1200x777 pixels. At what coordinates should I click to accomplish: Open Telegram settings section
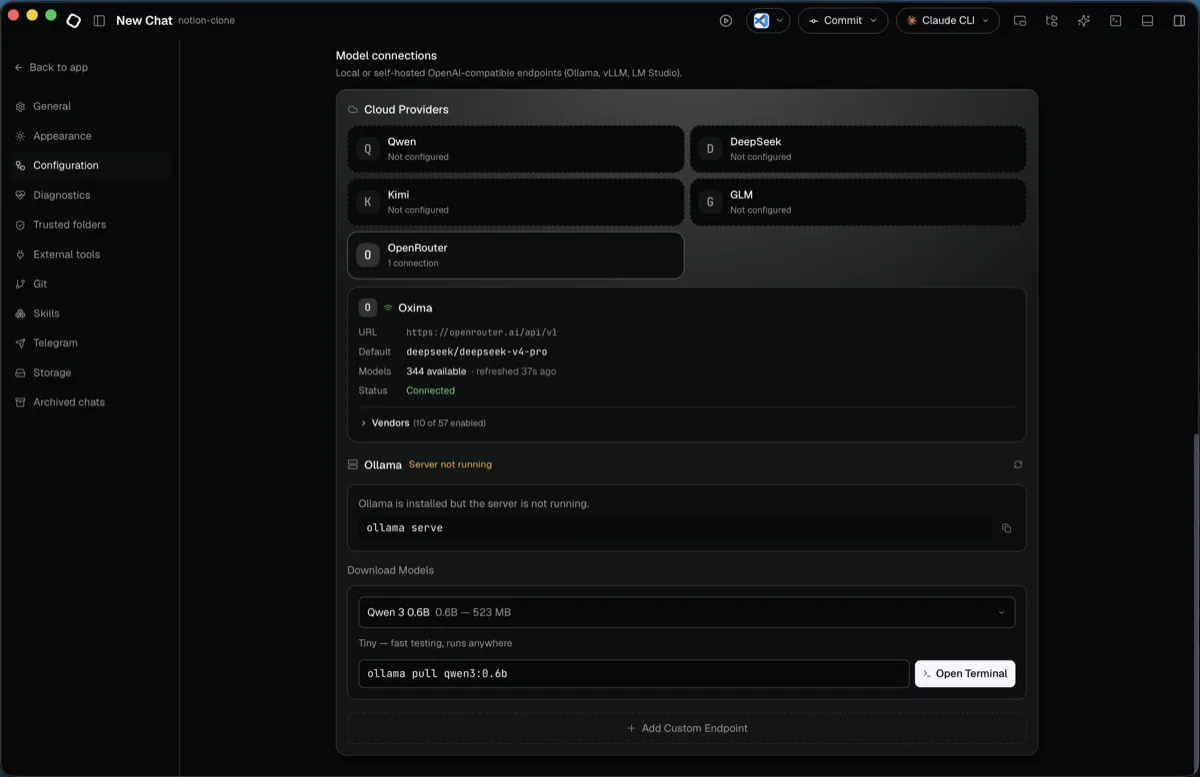(x=88, y=343)
